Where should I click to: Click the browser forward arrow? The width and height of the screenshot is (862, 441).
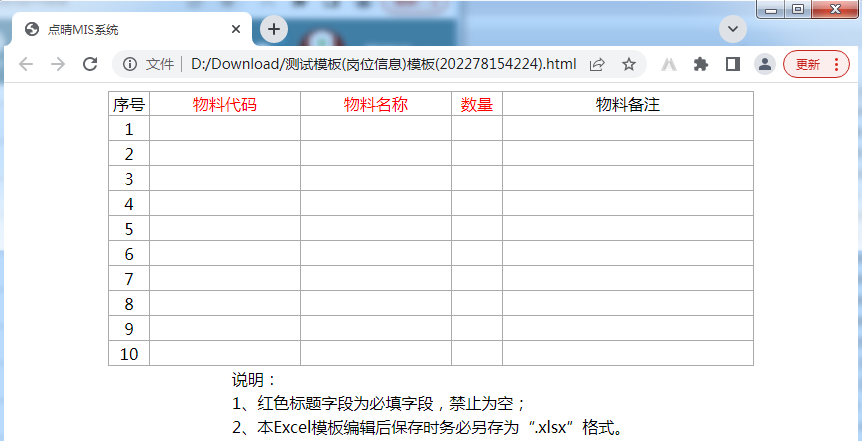click(x=58, y=64)
